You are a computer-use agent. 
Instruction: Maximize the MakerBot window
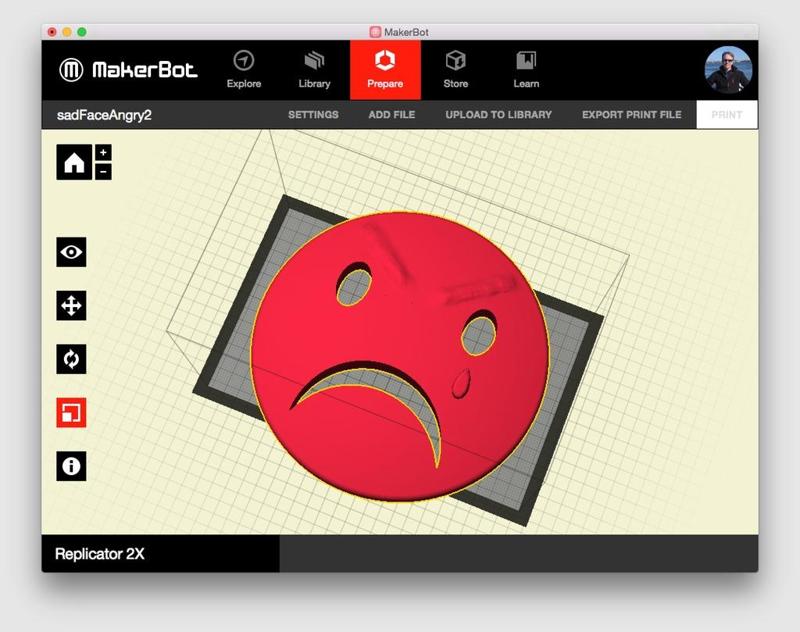click(82, 32)
